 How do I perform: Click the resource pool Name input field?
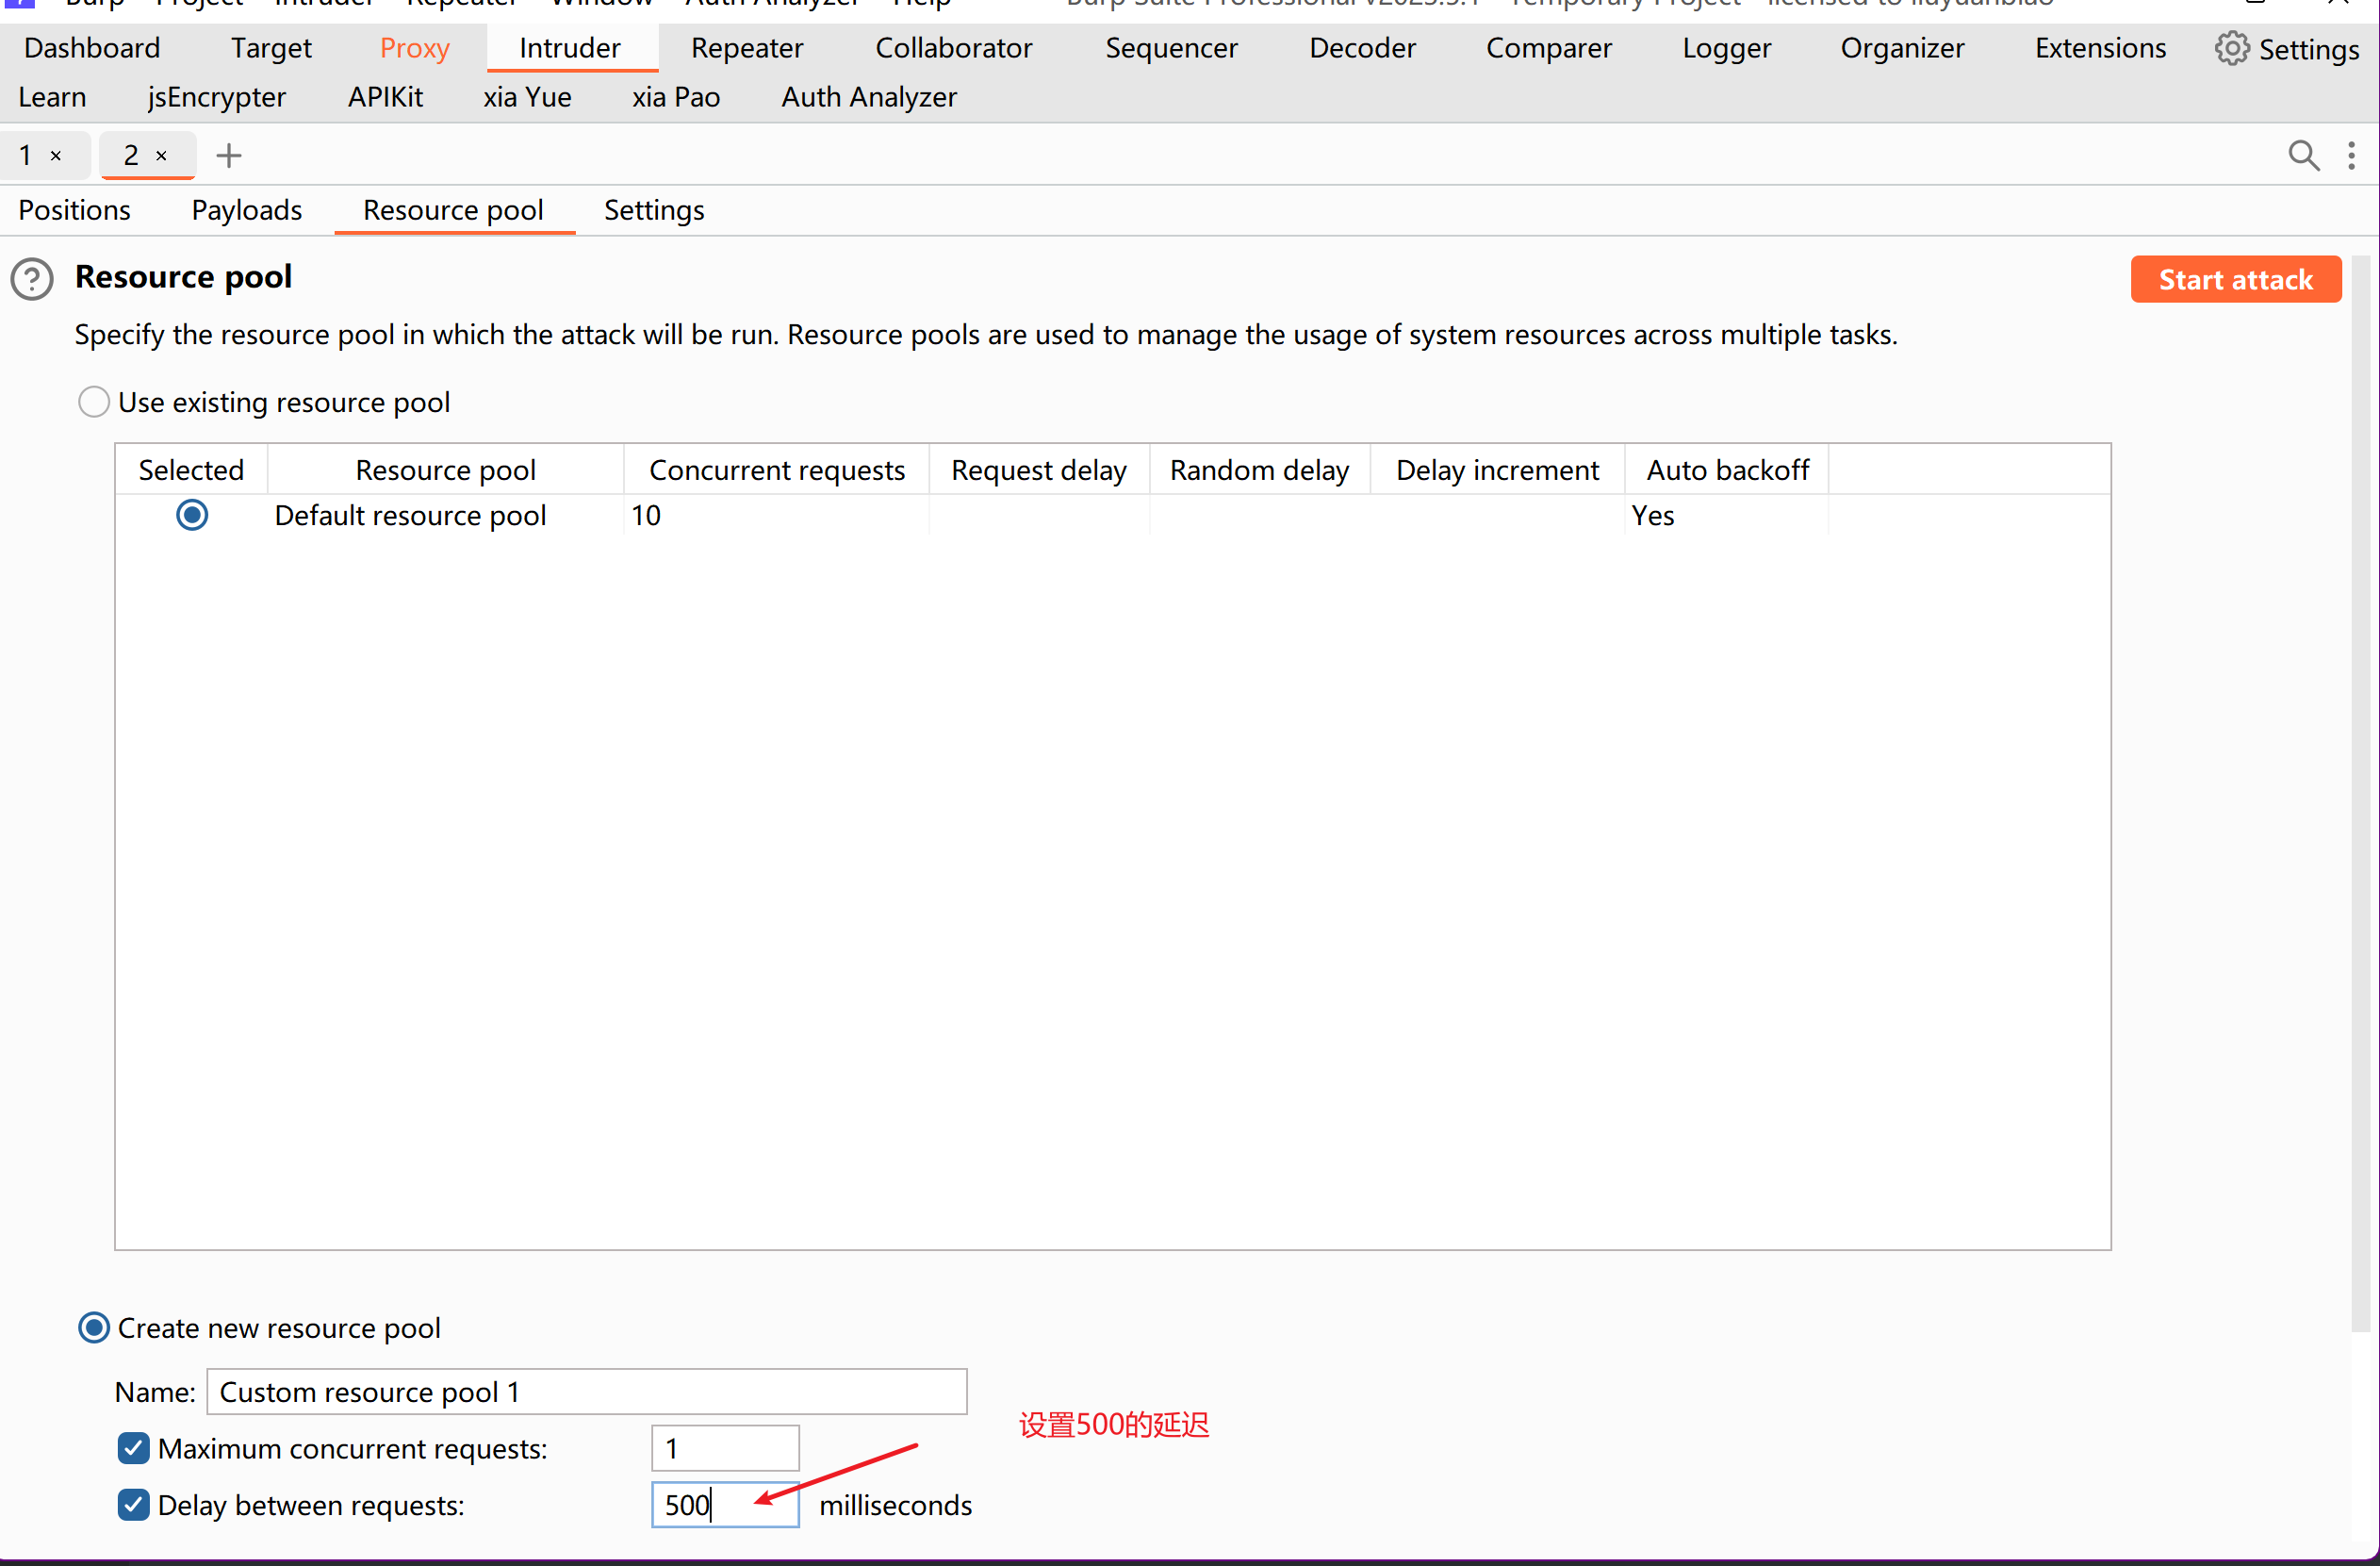tap(586, 1391)
